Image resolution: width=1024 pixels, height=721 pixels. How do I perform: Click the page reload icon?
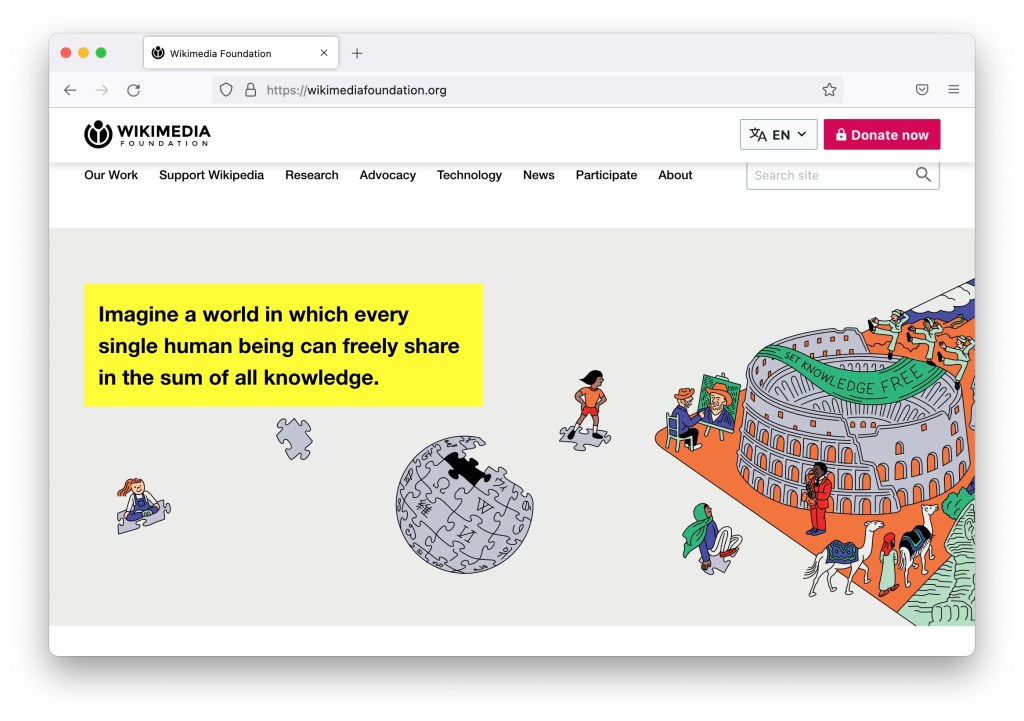(133, 90)
